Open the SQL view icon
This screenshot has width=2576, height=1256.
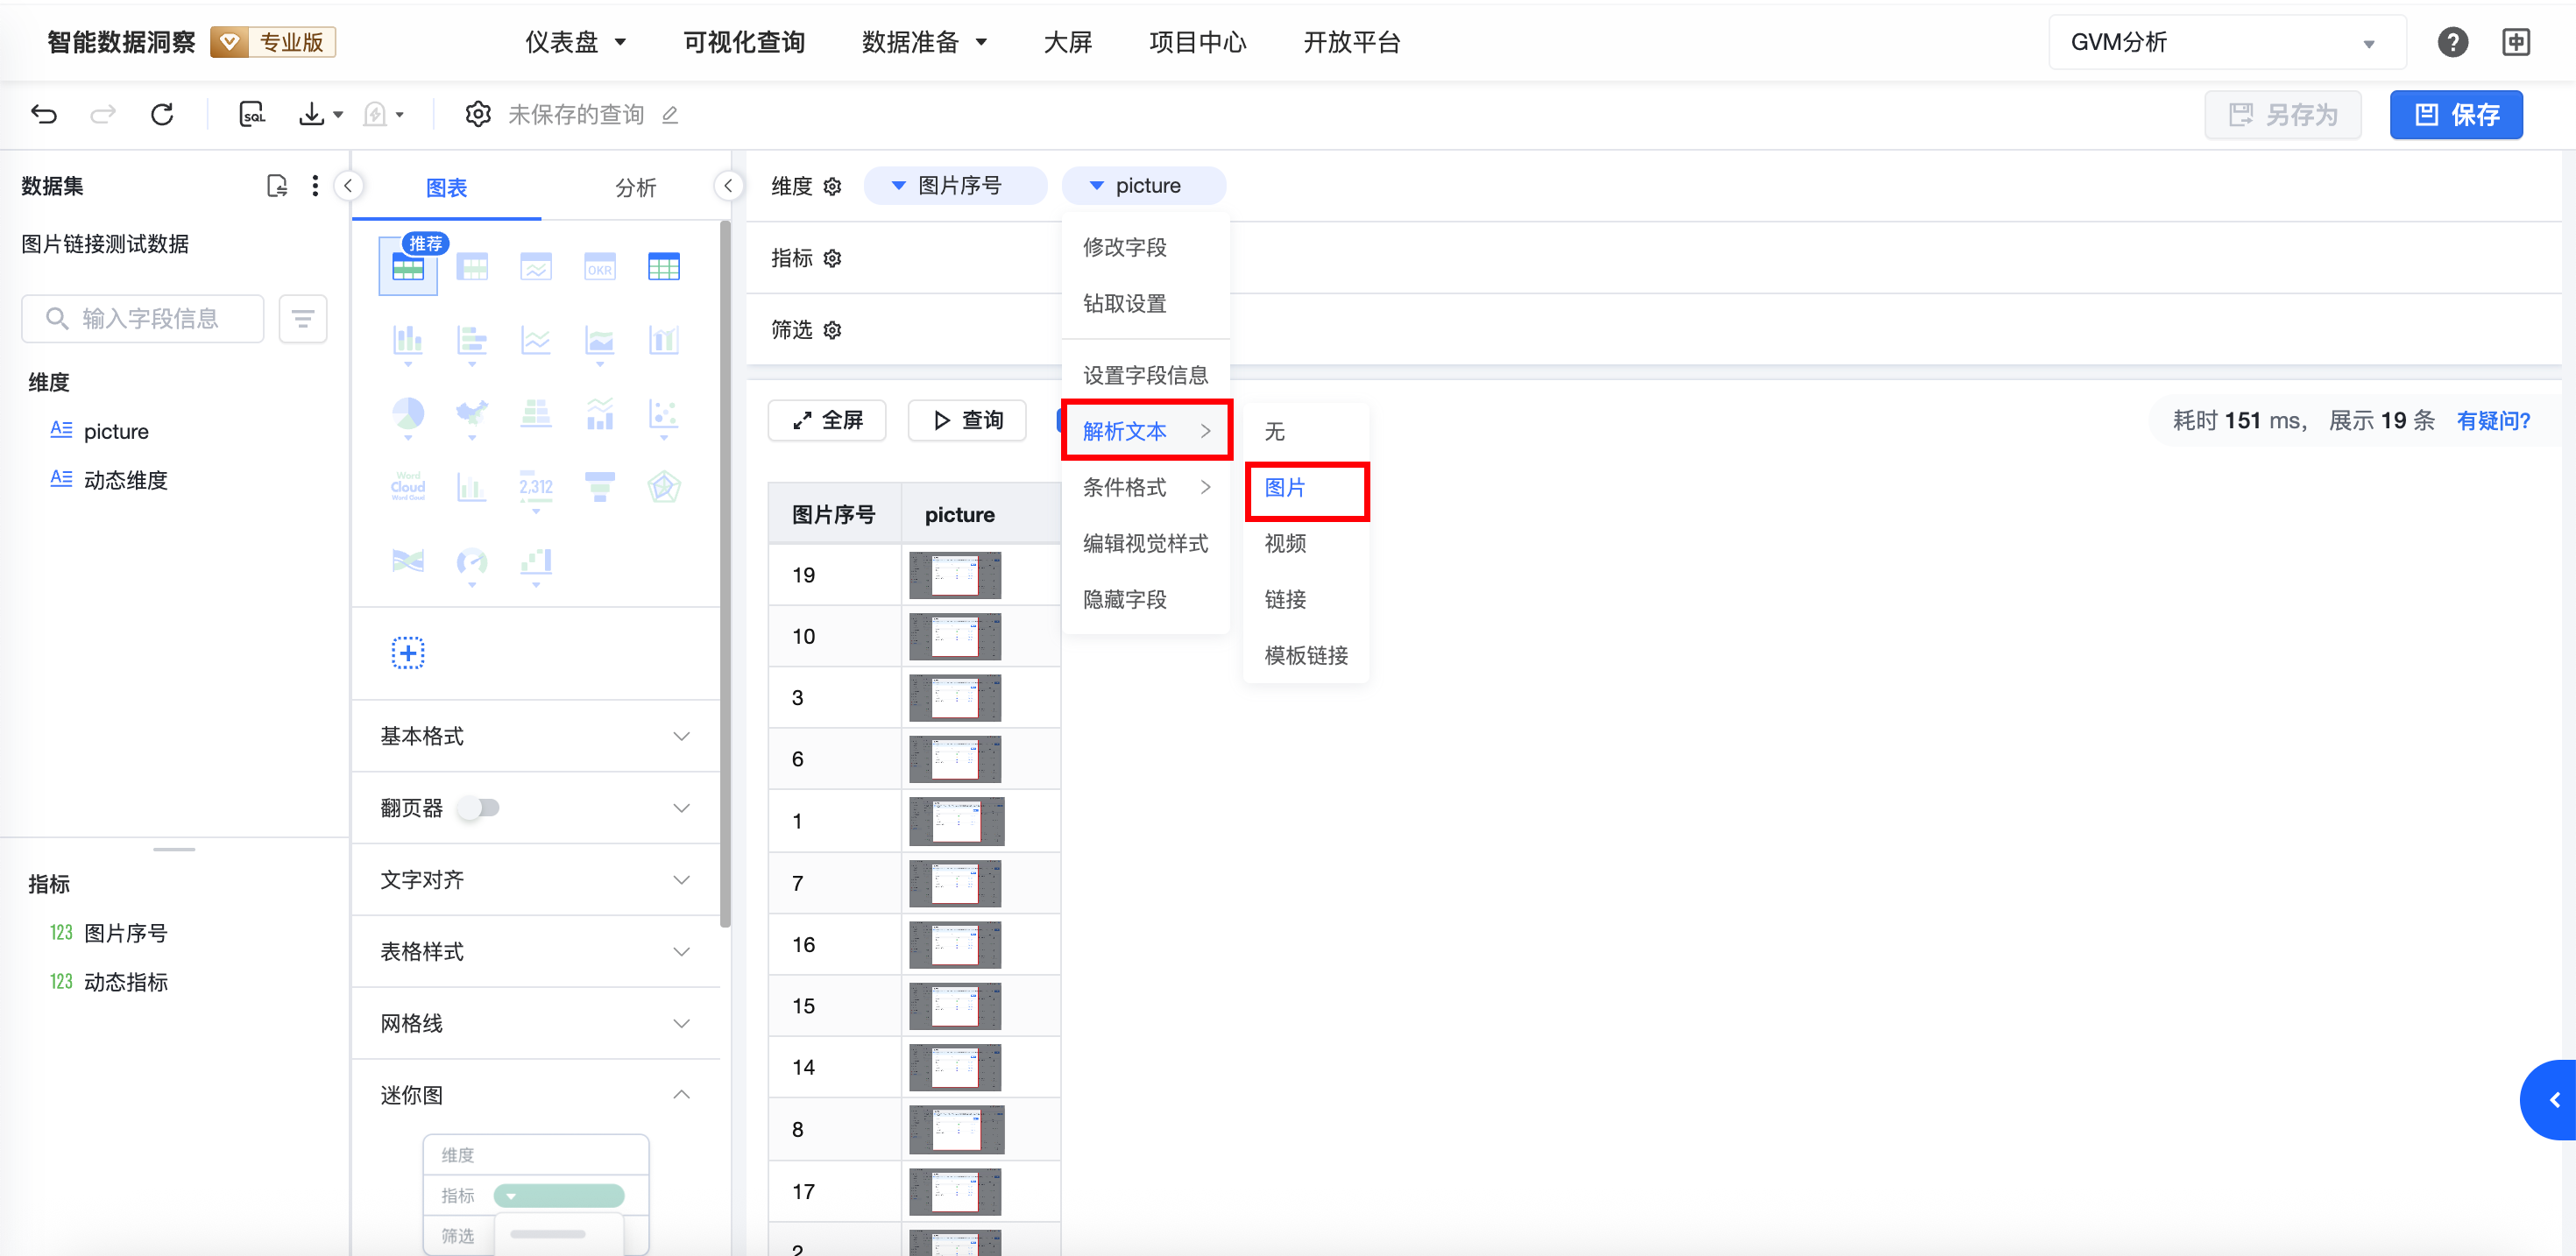[x=252, y=114]
